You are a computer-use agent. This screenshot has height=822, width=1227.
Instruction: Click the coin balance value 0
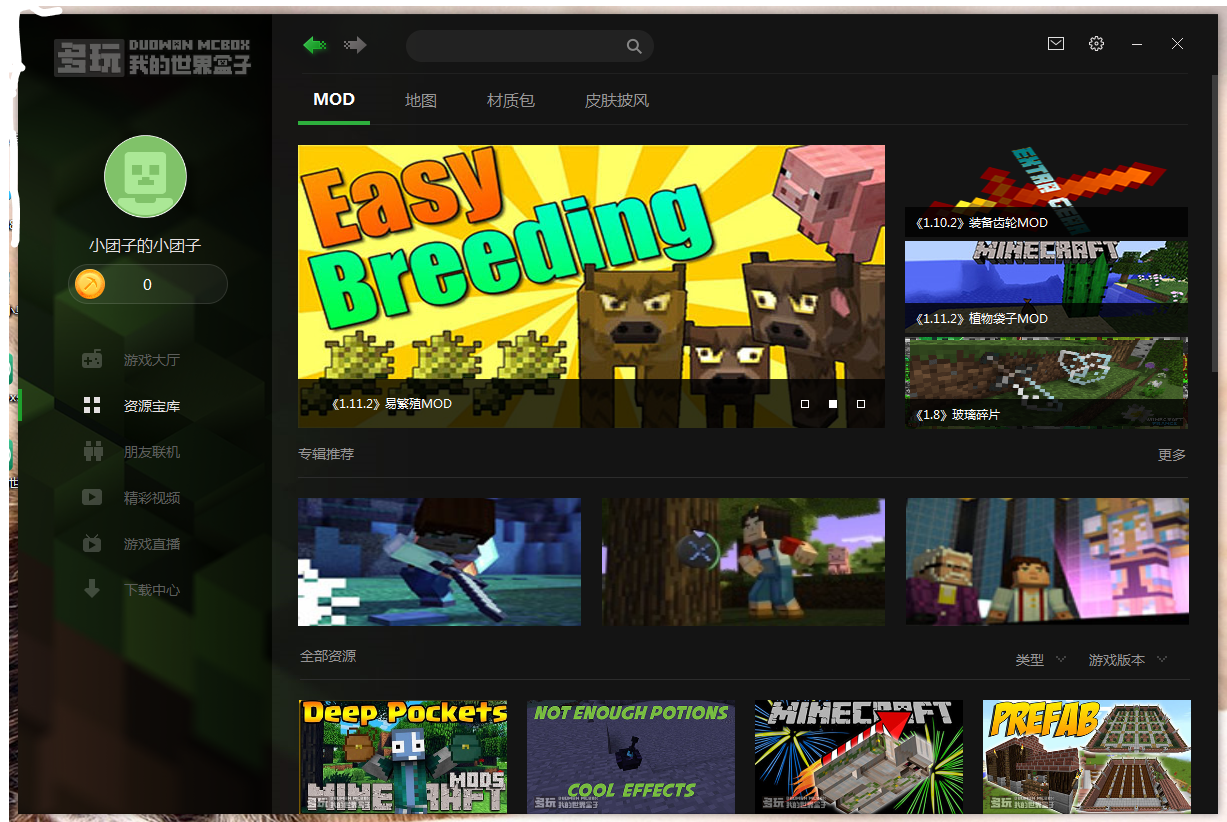click(x=147, y=285)
